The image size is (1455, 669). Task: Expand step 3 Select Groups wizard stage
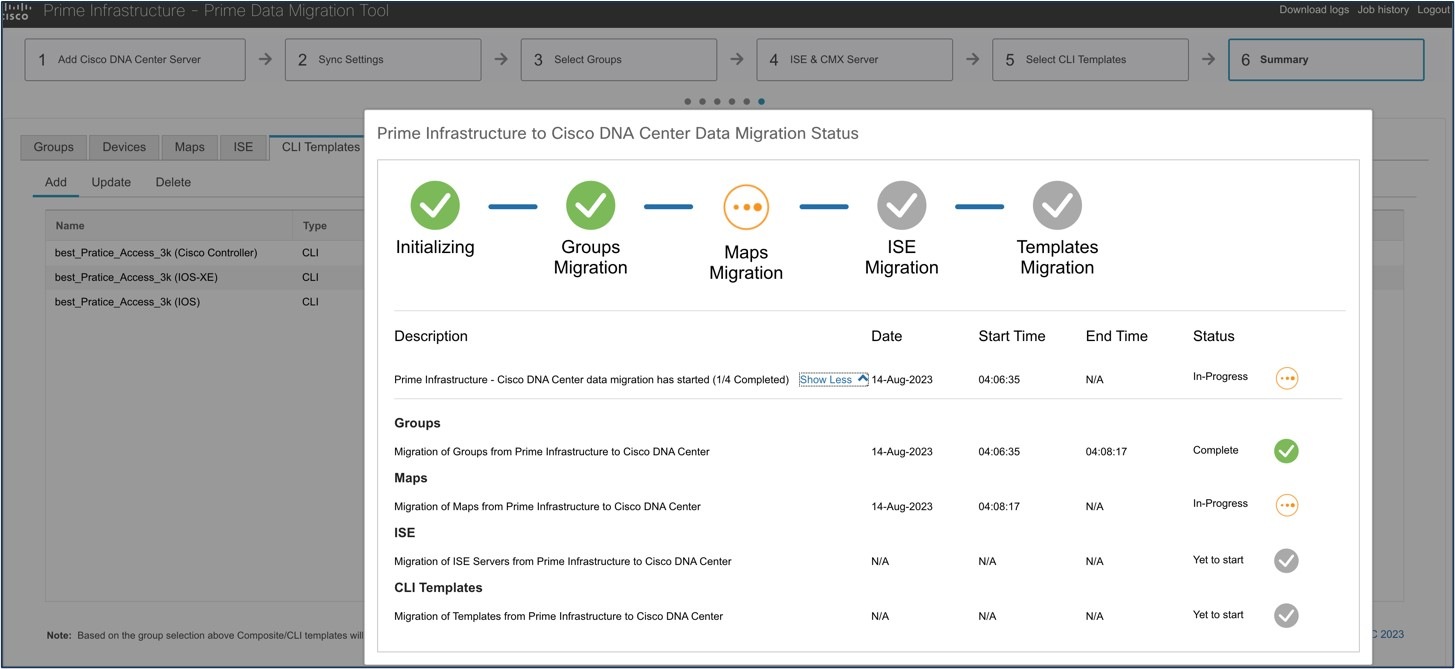click(x=618, y=59)
